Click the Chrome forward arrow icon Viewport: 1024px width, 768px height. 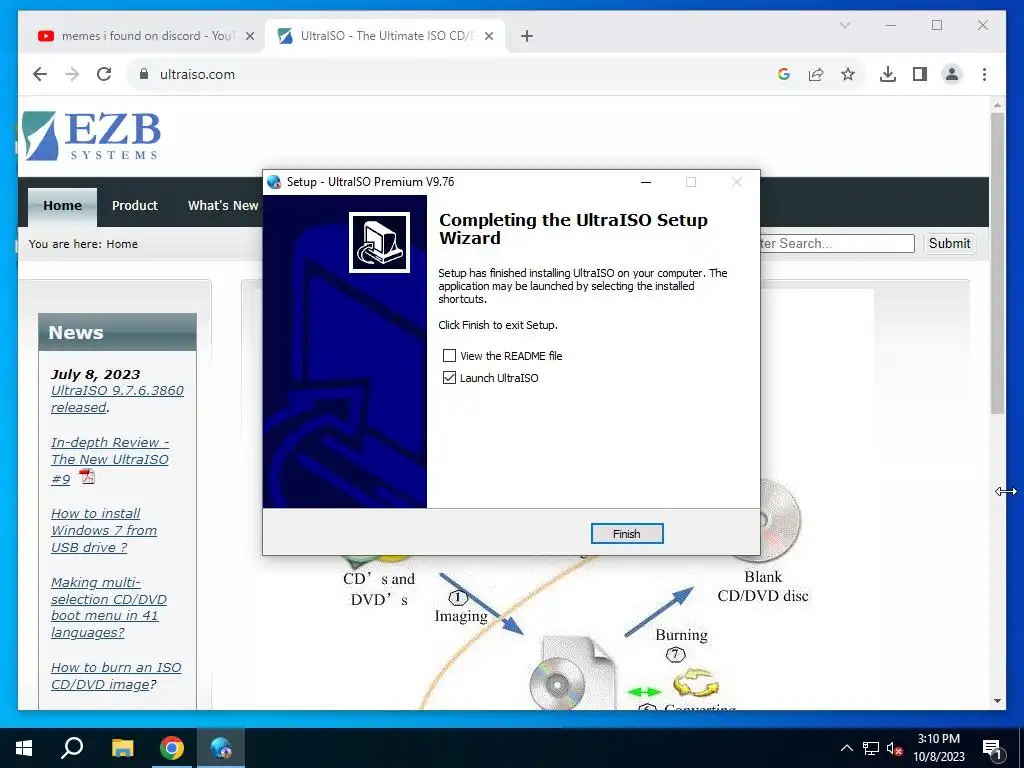point(72,74)
